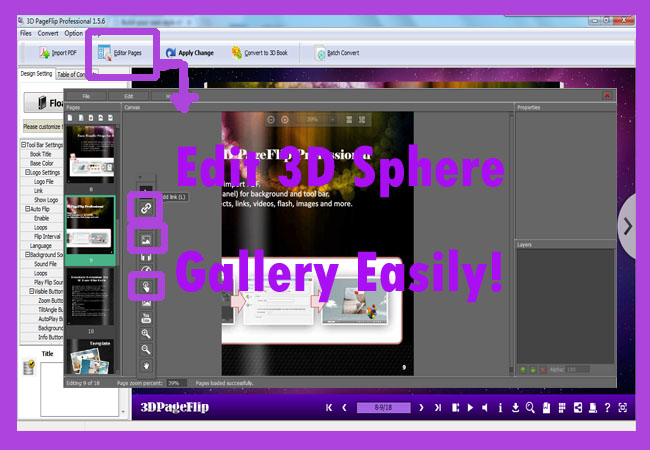Open Batch Convert
Viewport: 650px width, 450px height.
[337, 53]
